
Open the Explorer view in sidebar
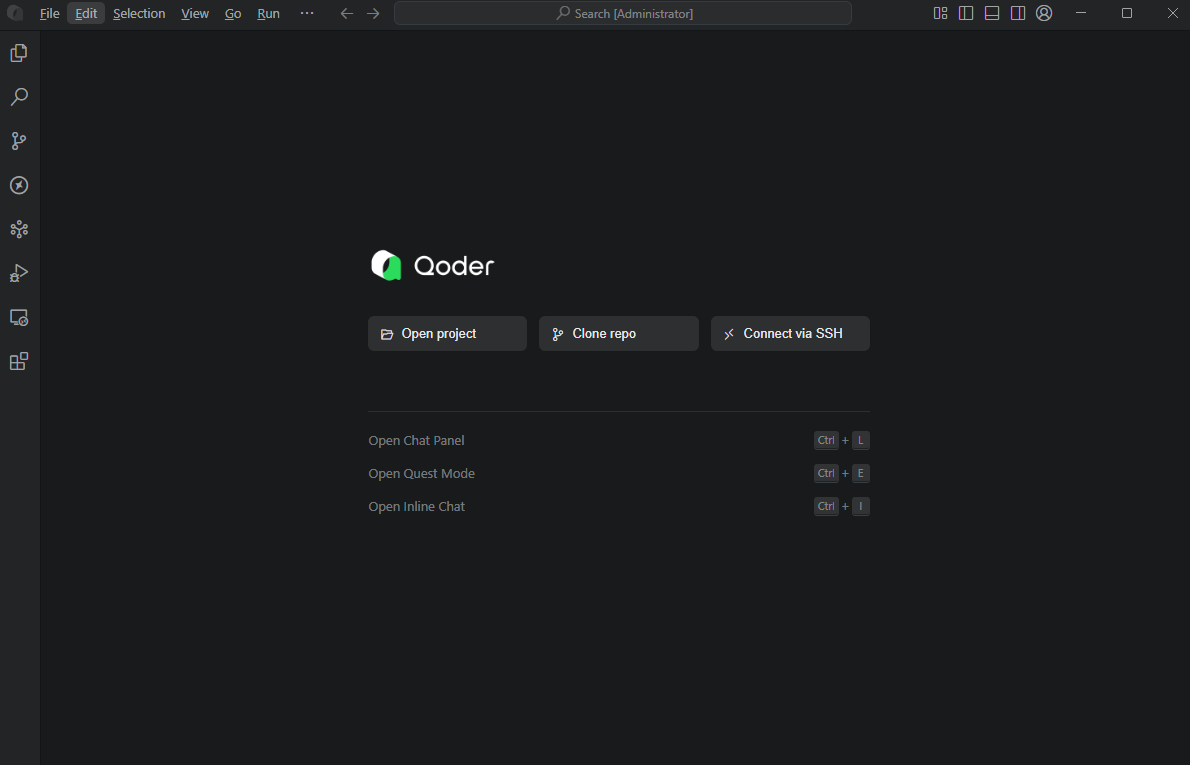(19, 53)
